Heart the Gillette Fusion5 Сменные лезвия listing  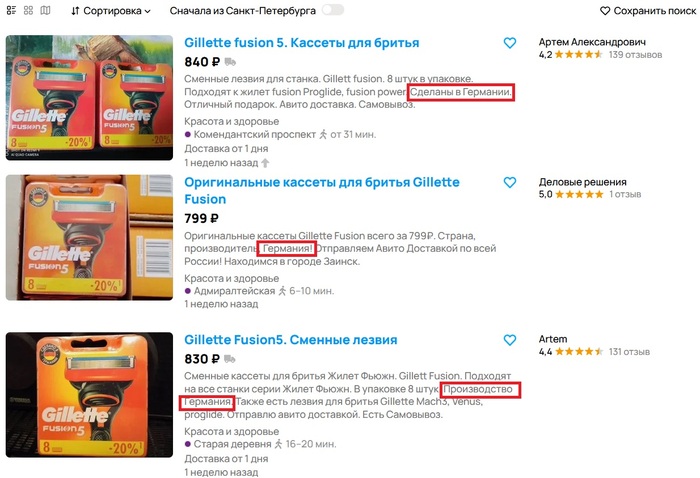(510, 340)
